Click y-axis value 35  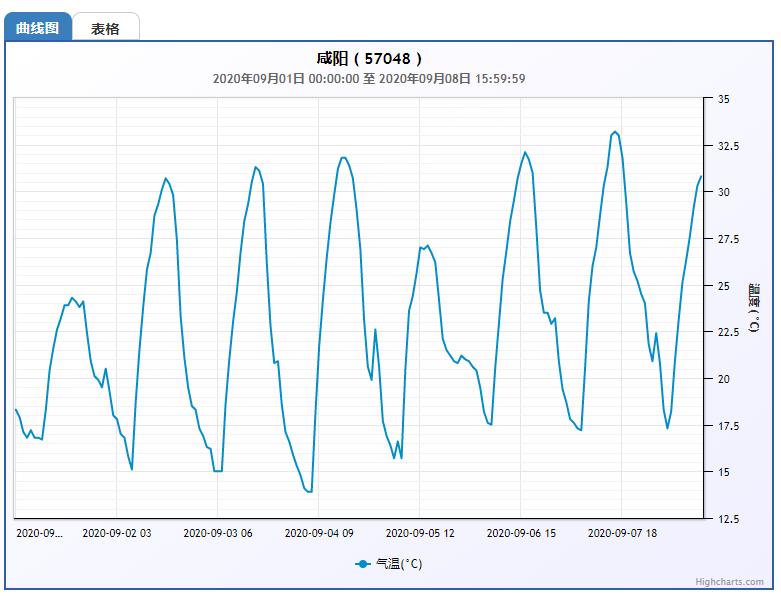click(x=723, y=99)
